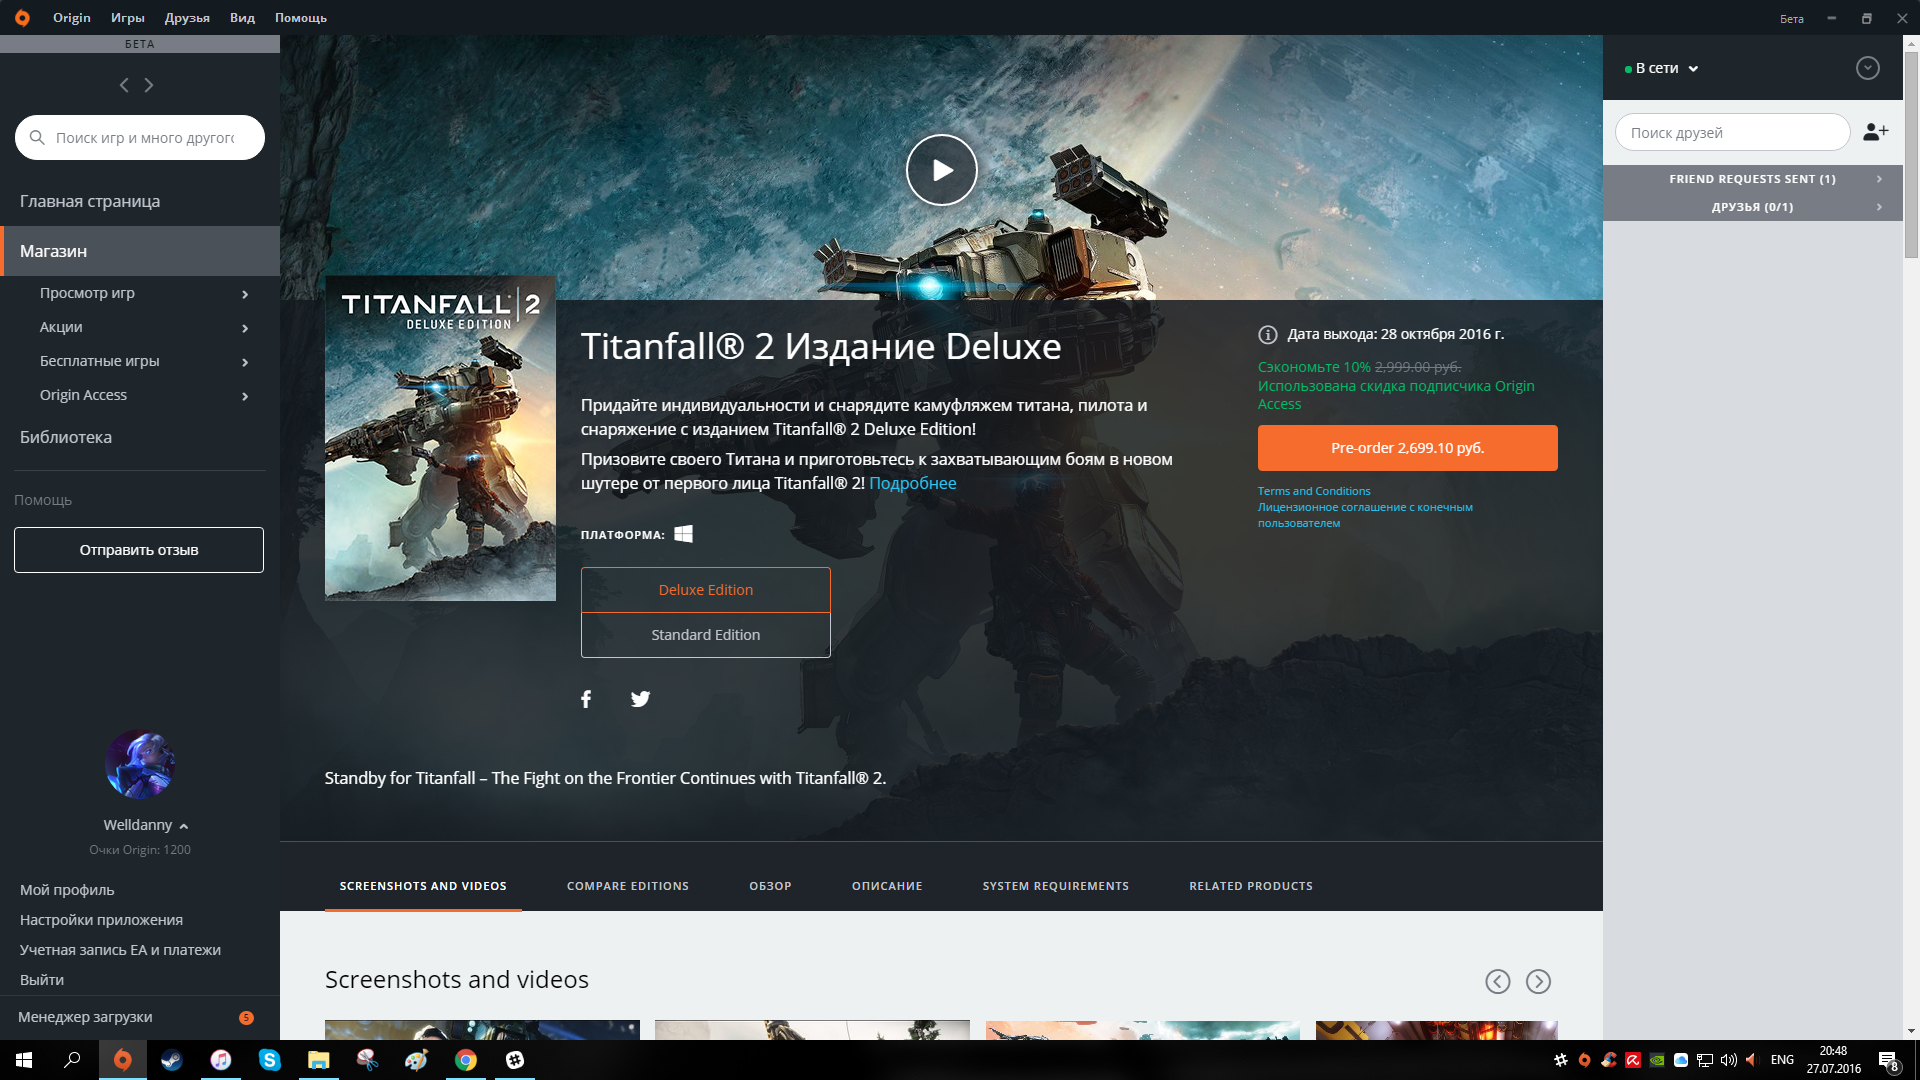Open Skype from the taskbar
The height and width of the screenshot is (1080, 1920).
pos(270,1060)
